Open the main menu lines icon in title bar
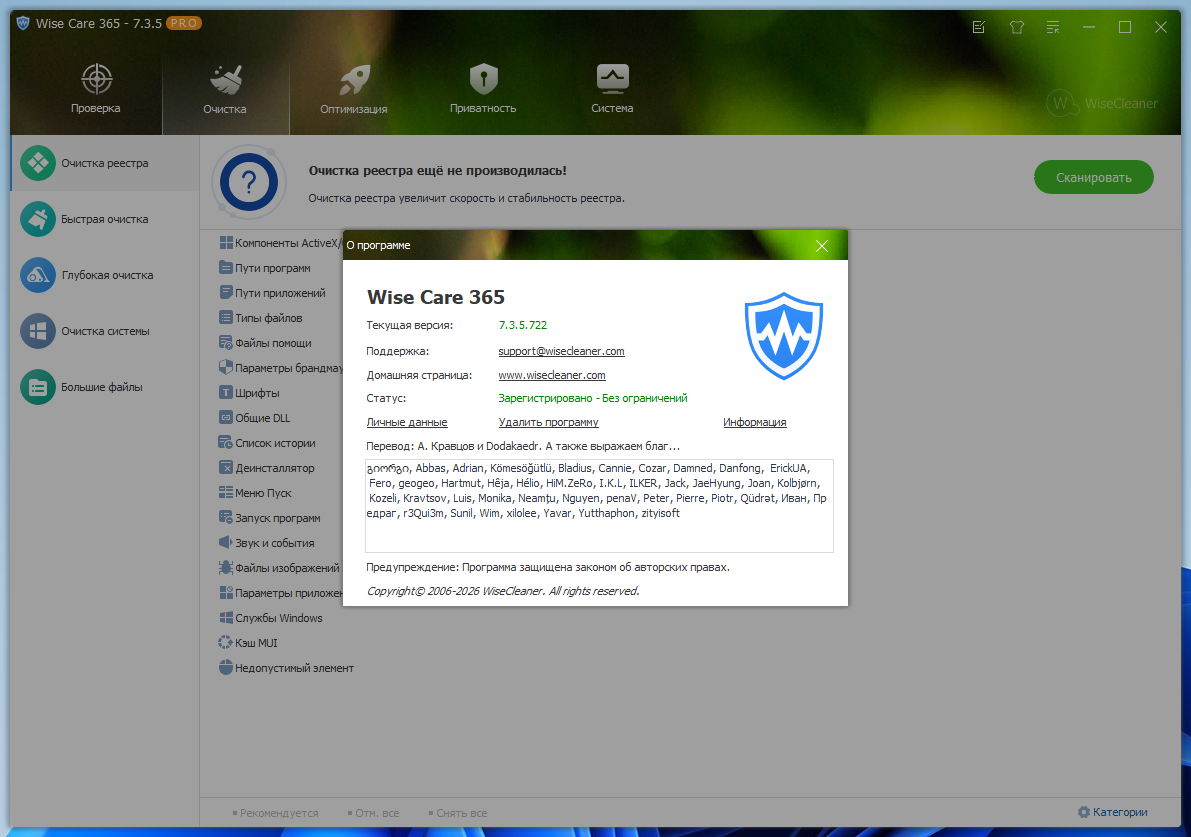The width and height of the screenshot is (1191, 837). click(x=1053, y=27)
